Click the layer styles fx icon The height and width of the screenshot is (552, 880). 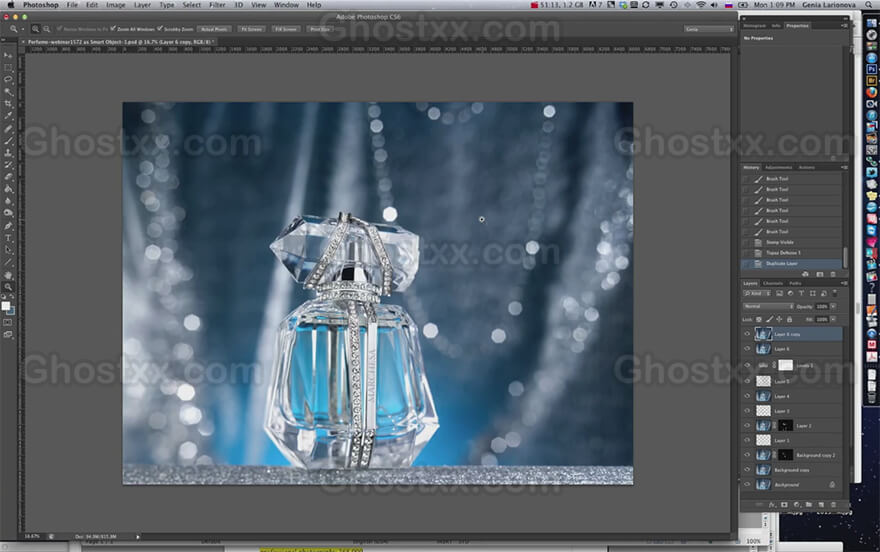[772, 505]
